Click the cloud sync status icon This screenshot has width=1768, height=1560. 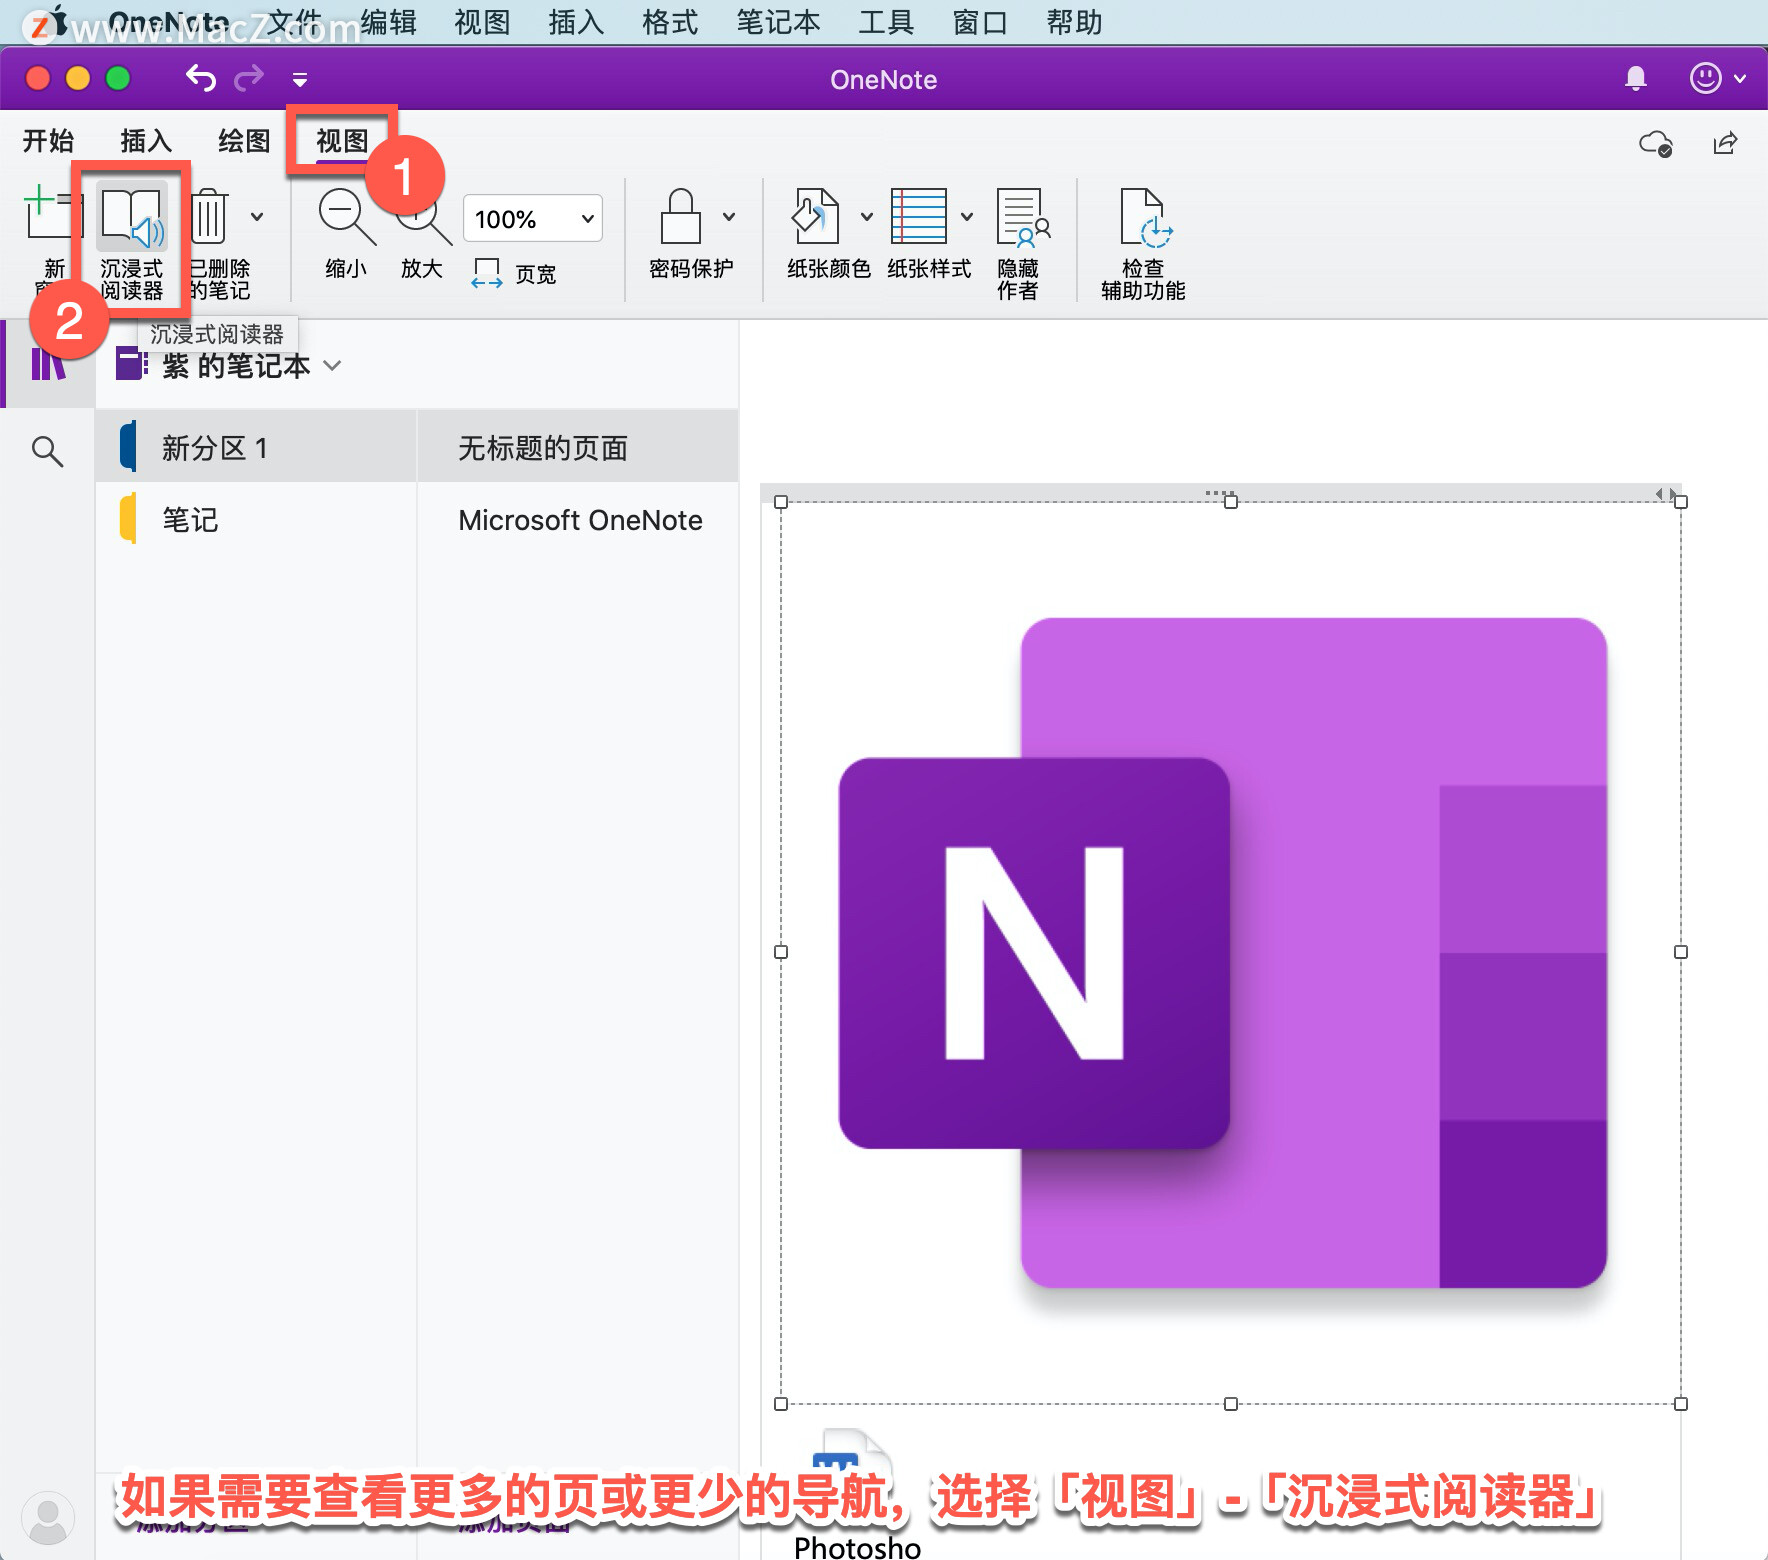point(1656,144)
